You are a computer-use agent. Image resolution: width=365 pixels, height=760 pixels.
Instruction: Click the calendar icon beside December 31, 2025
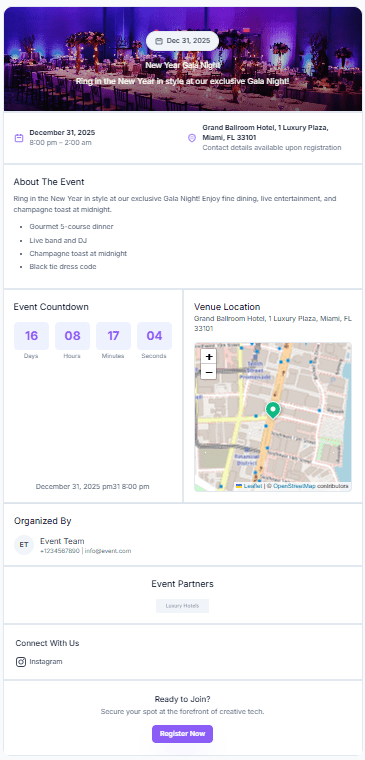click(19, 138)
